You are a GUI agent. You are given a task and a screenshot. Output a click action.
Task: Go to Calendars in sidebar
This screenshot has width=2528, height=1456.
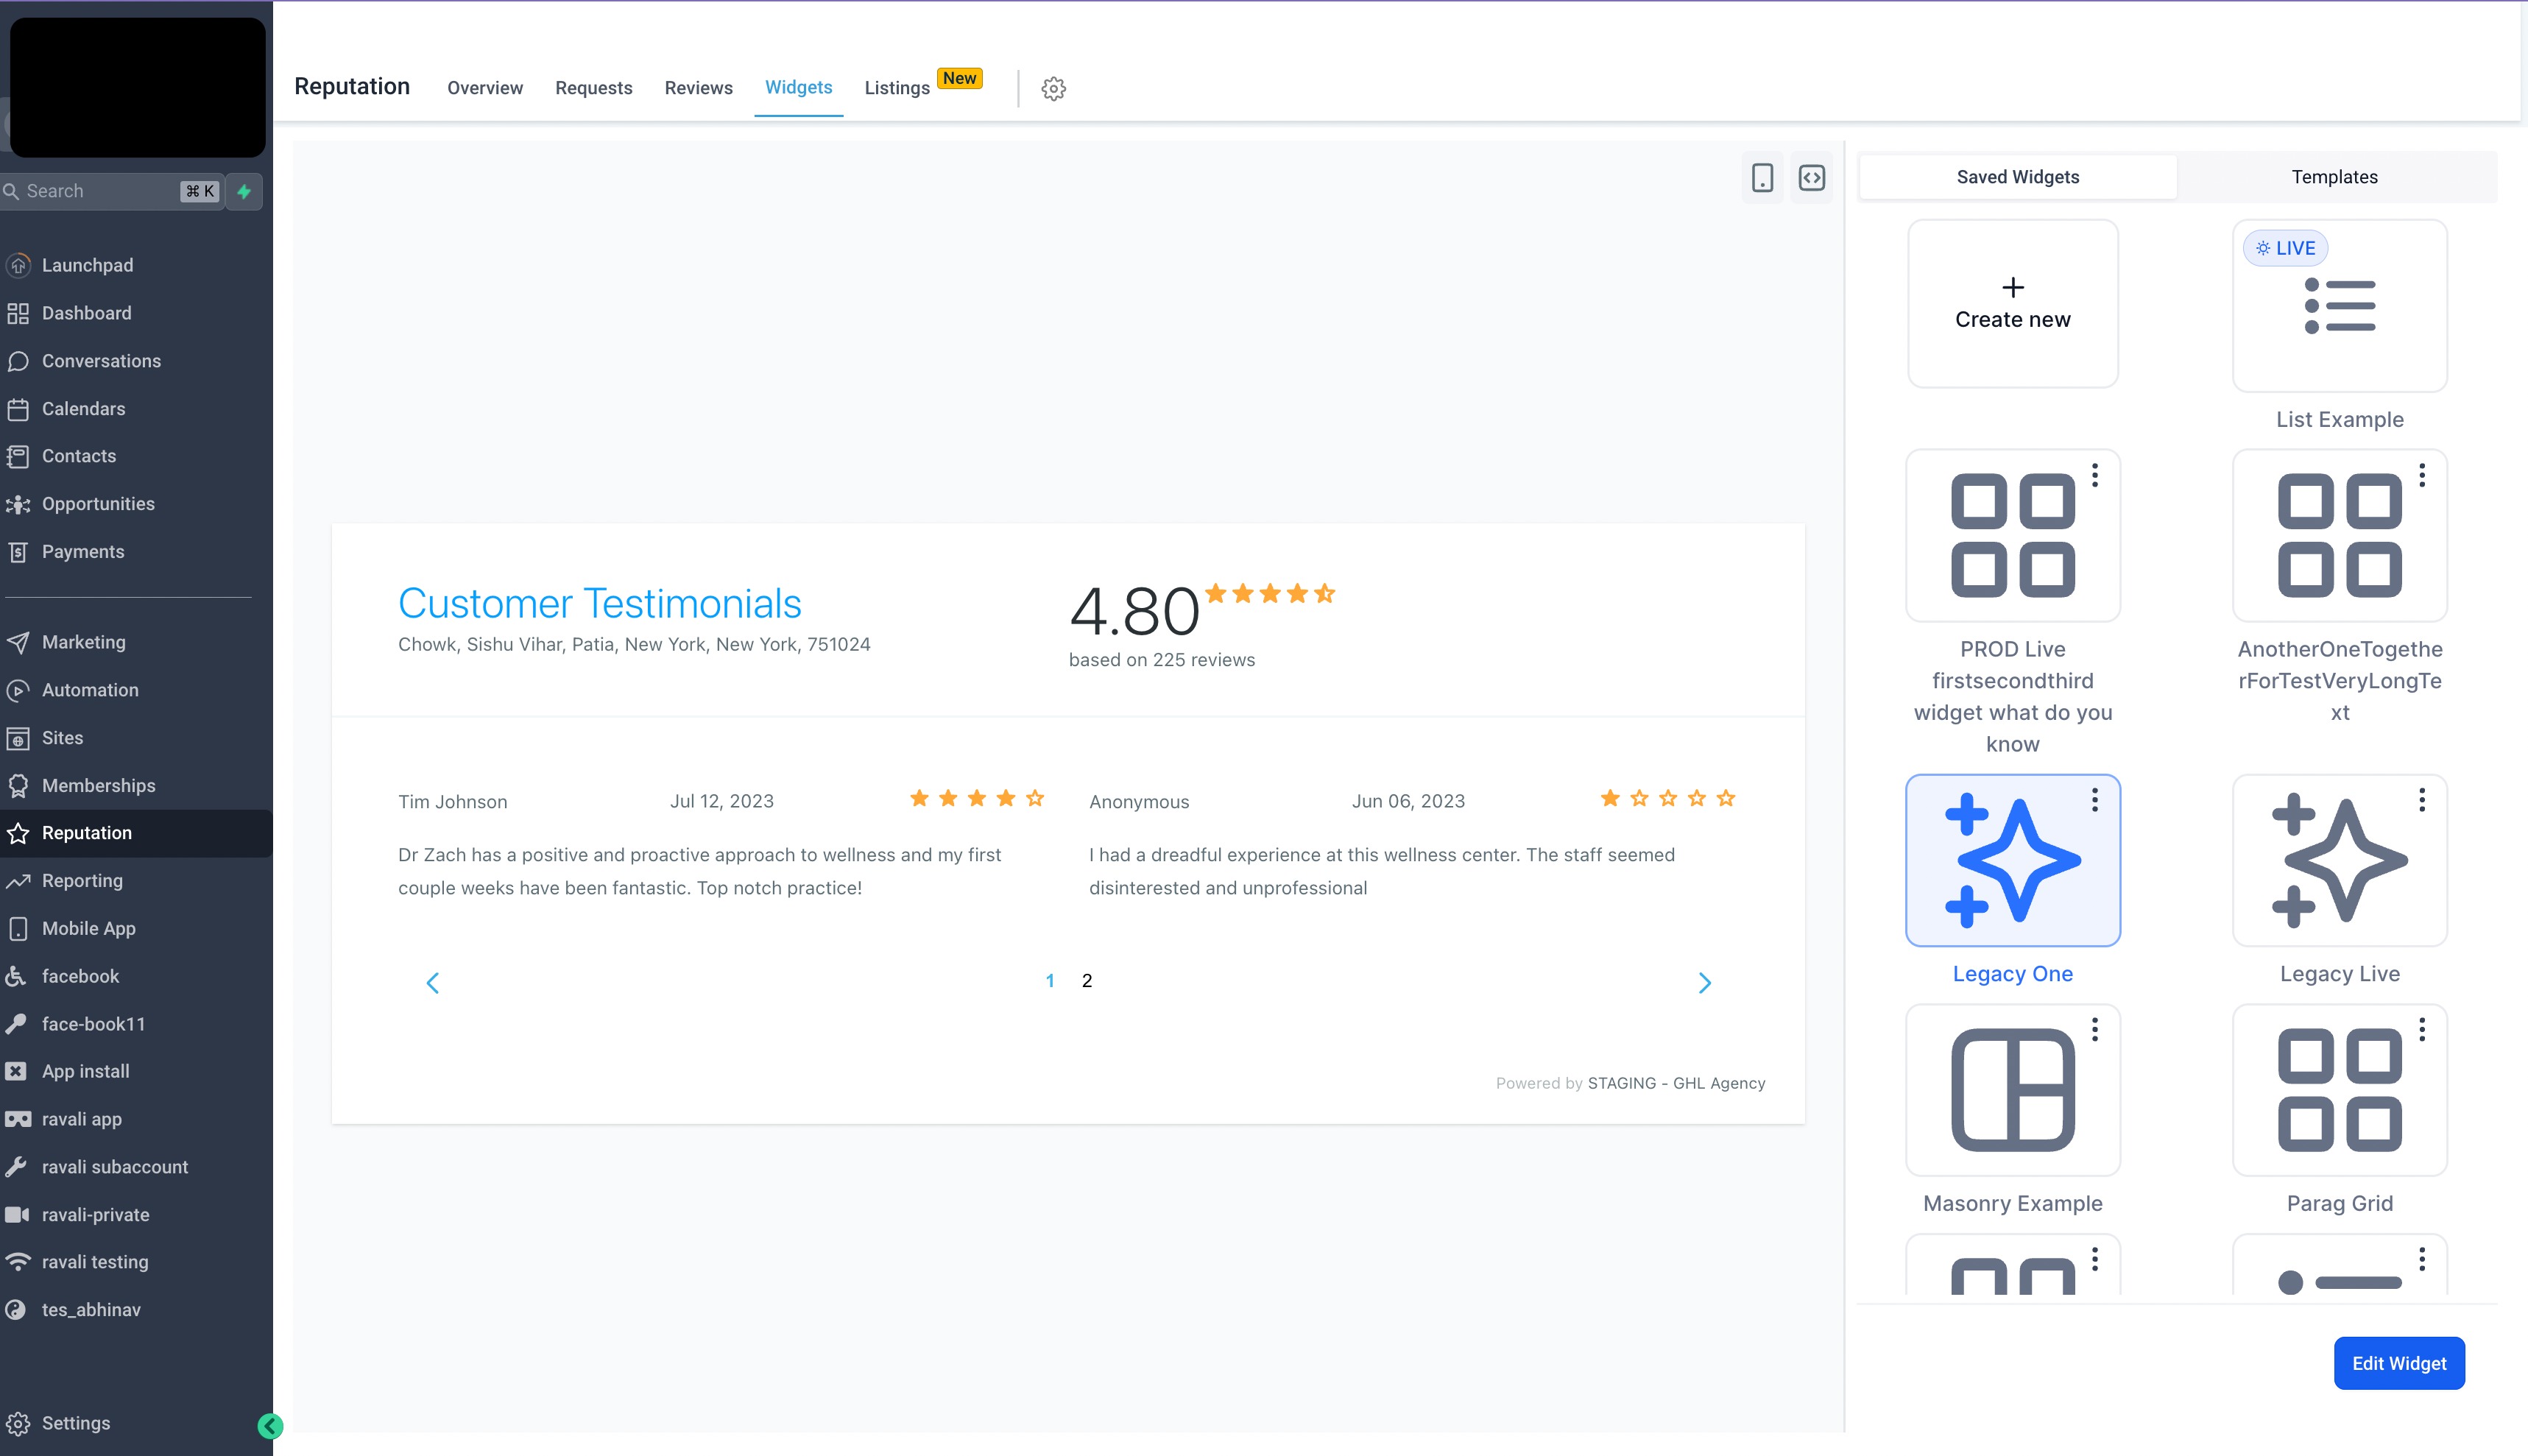[x=83, y=409]
